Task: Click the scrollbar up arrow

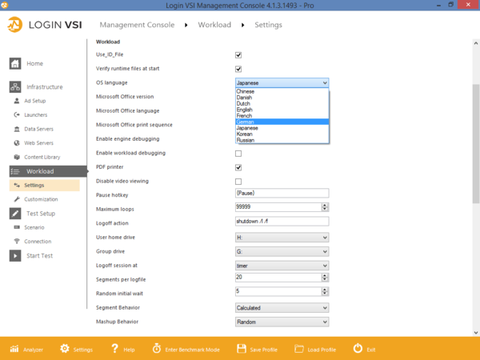Action: (x=476, y=43)
